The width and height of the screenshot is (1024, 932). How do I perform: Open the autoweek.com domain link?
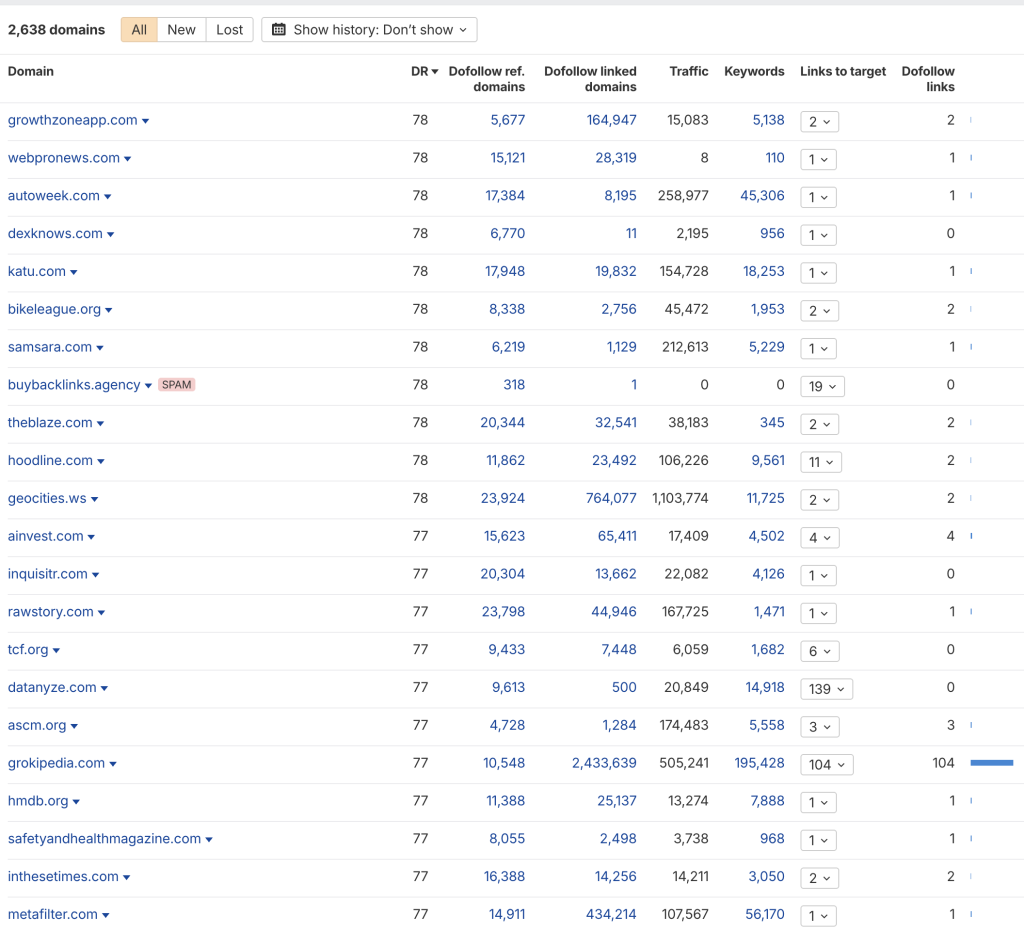pyautogui.click(x=54, y=196)
